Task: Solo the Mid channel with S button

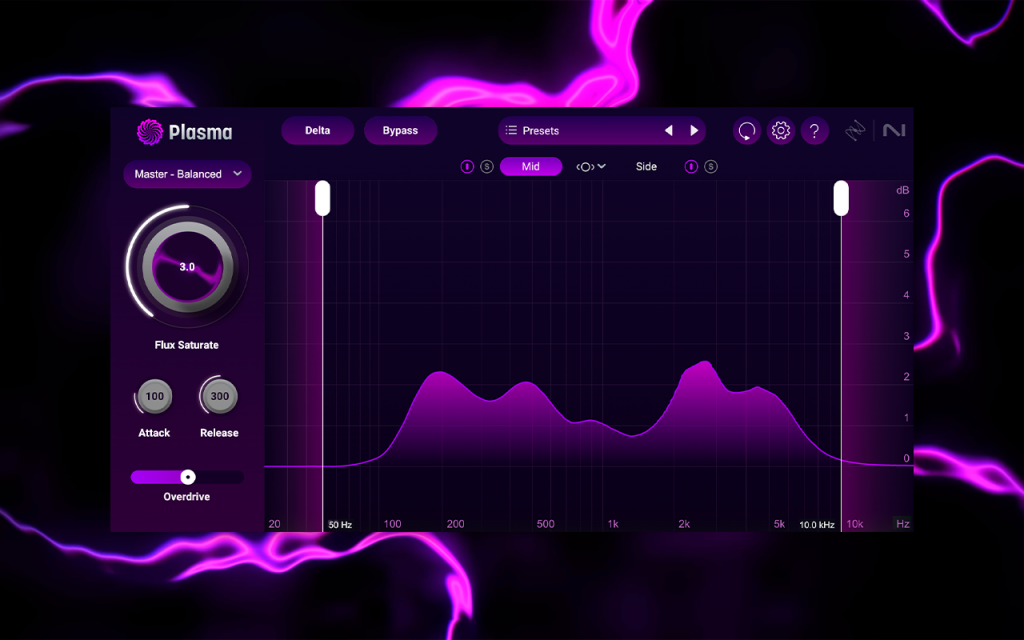Action: pos(487,167)
